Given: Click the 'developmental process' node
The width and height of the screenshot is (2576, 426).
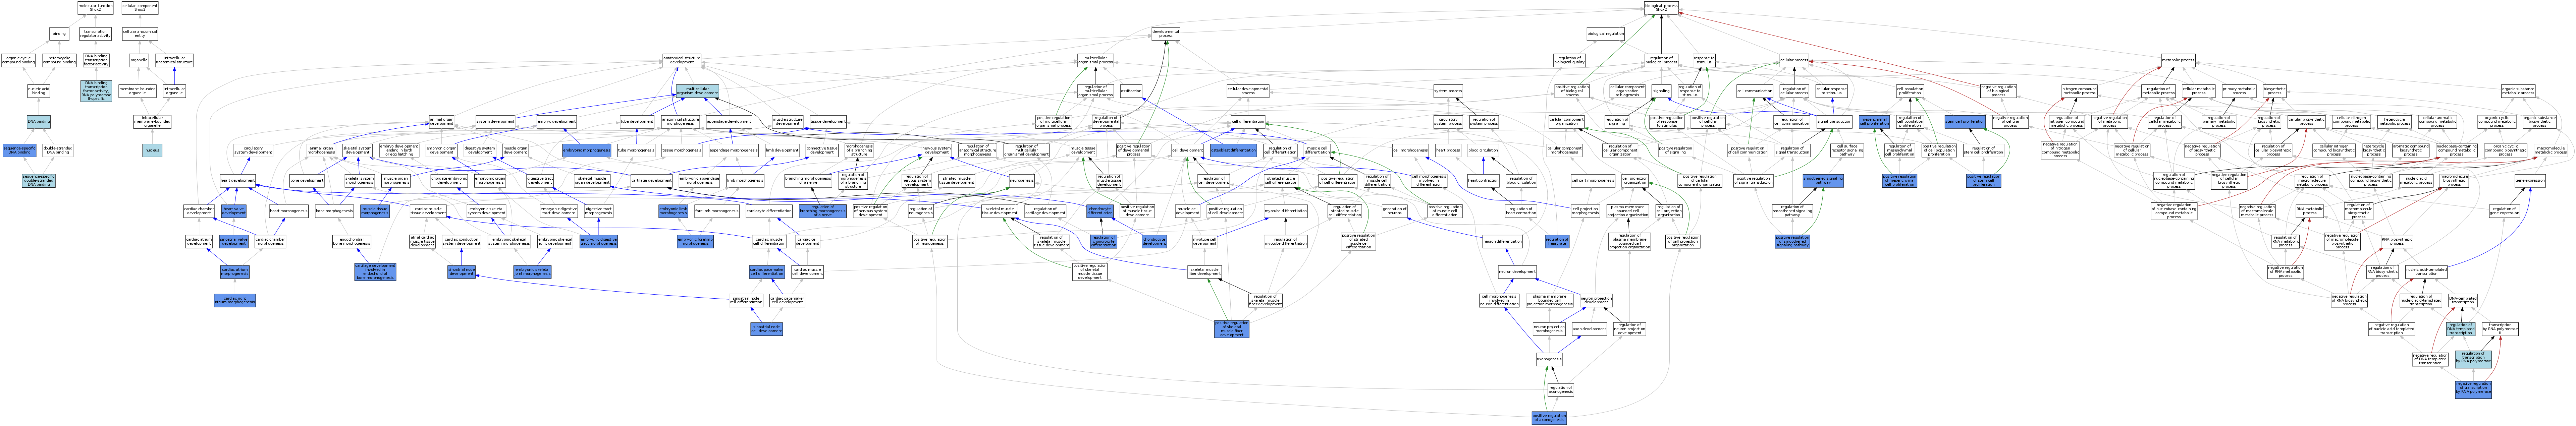Looking at the screenshot, I should (1166, 34).
